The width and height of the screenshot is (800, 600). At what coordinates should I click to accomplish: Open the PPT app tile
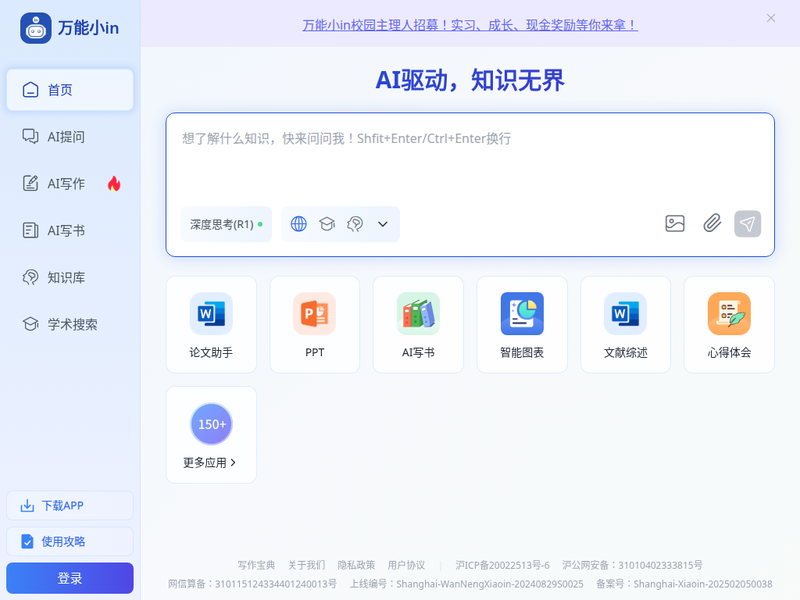(x=314, y=324)
